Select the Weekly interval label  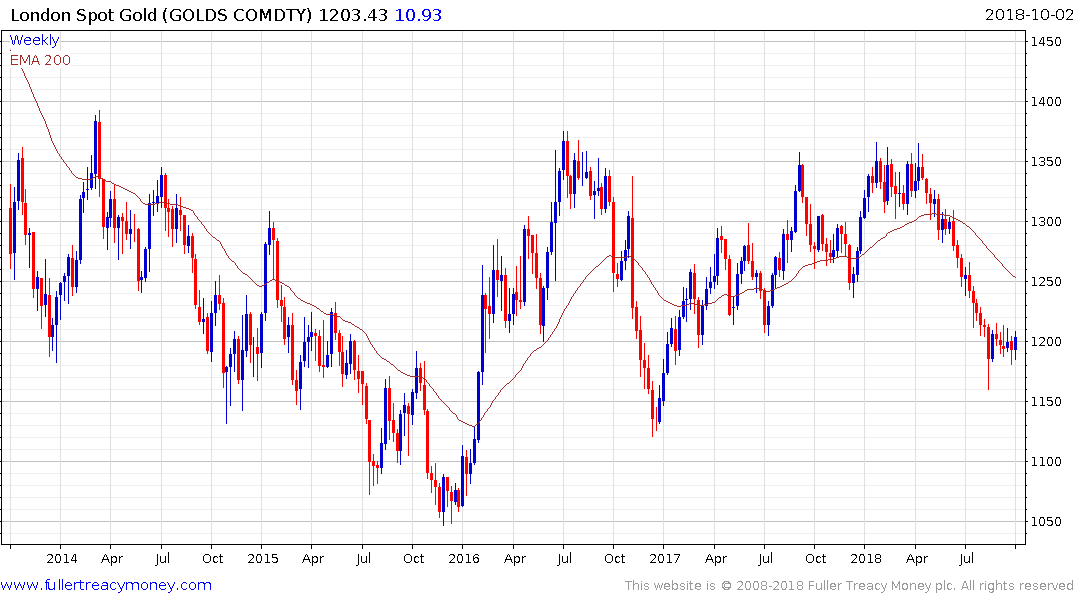(34, 40)
